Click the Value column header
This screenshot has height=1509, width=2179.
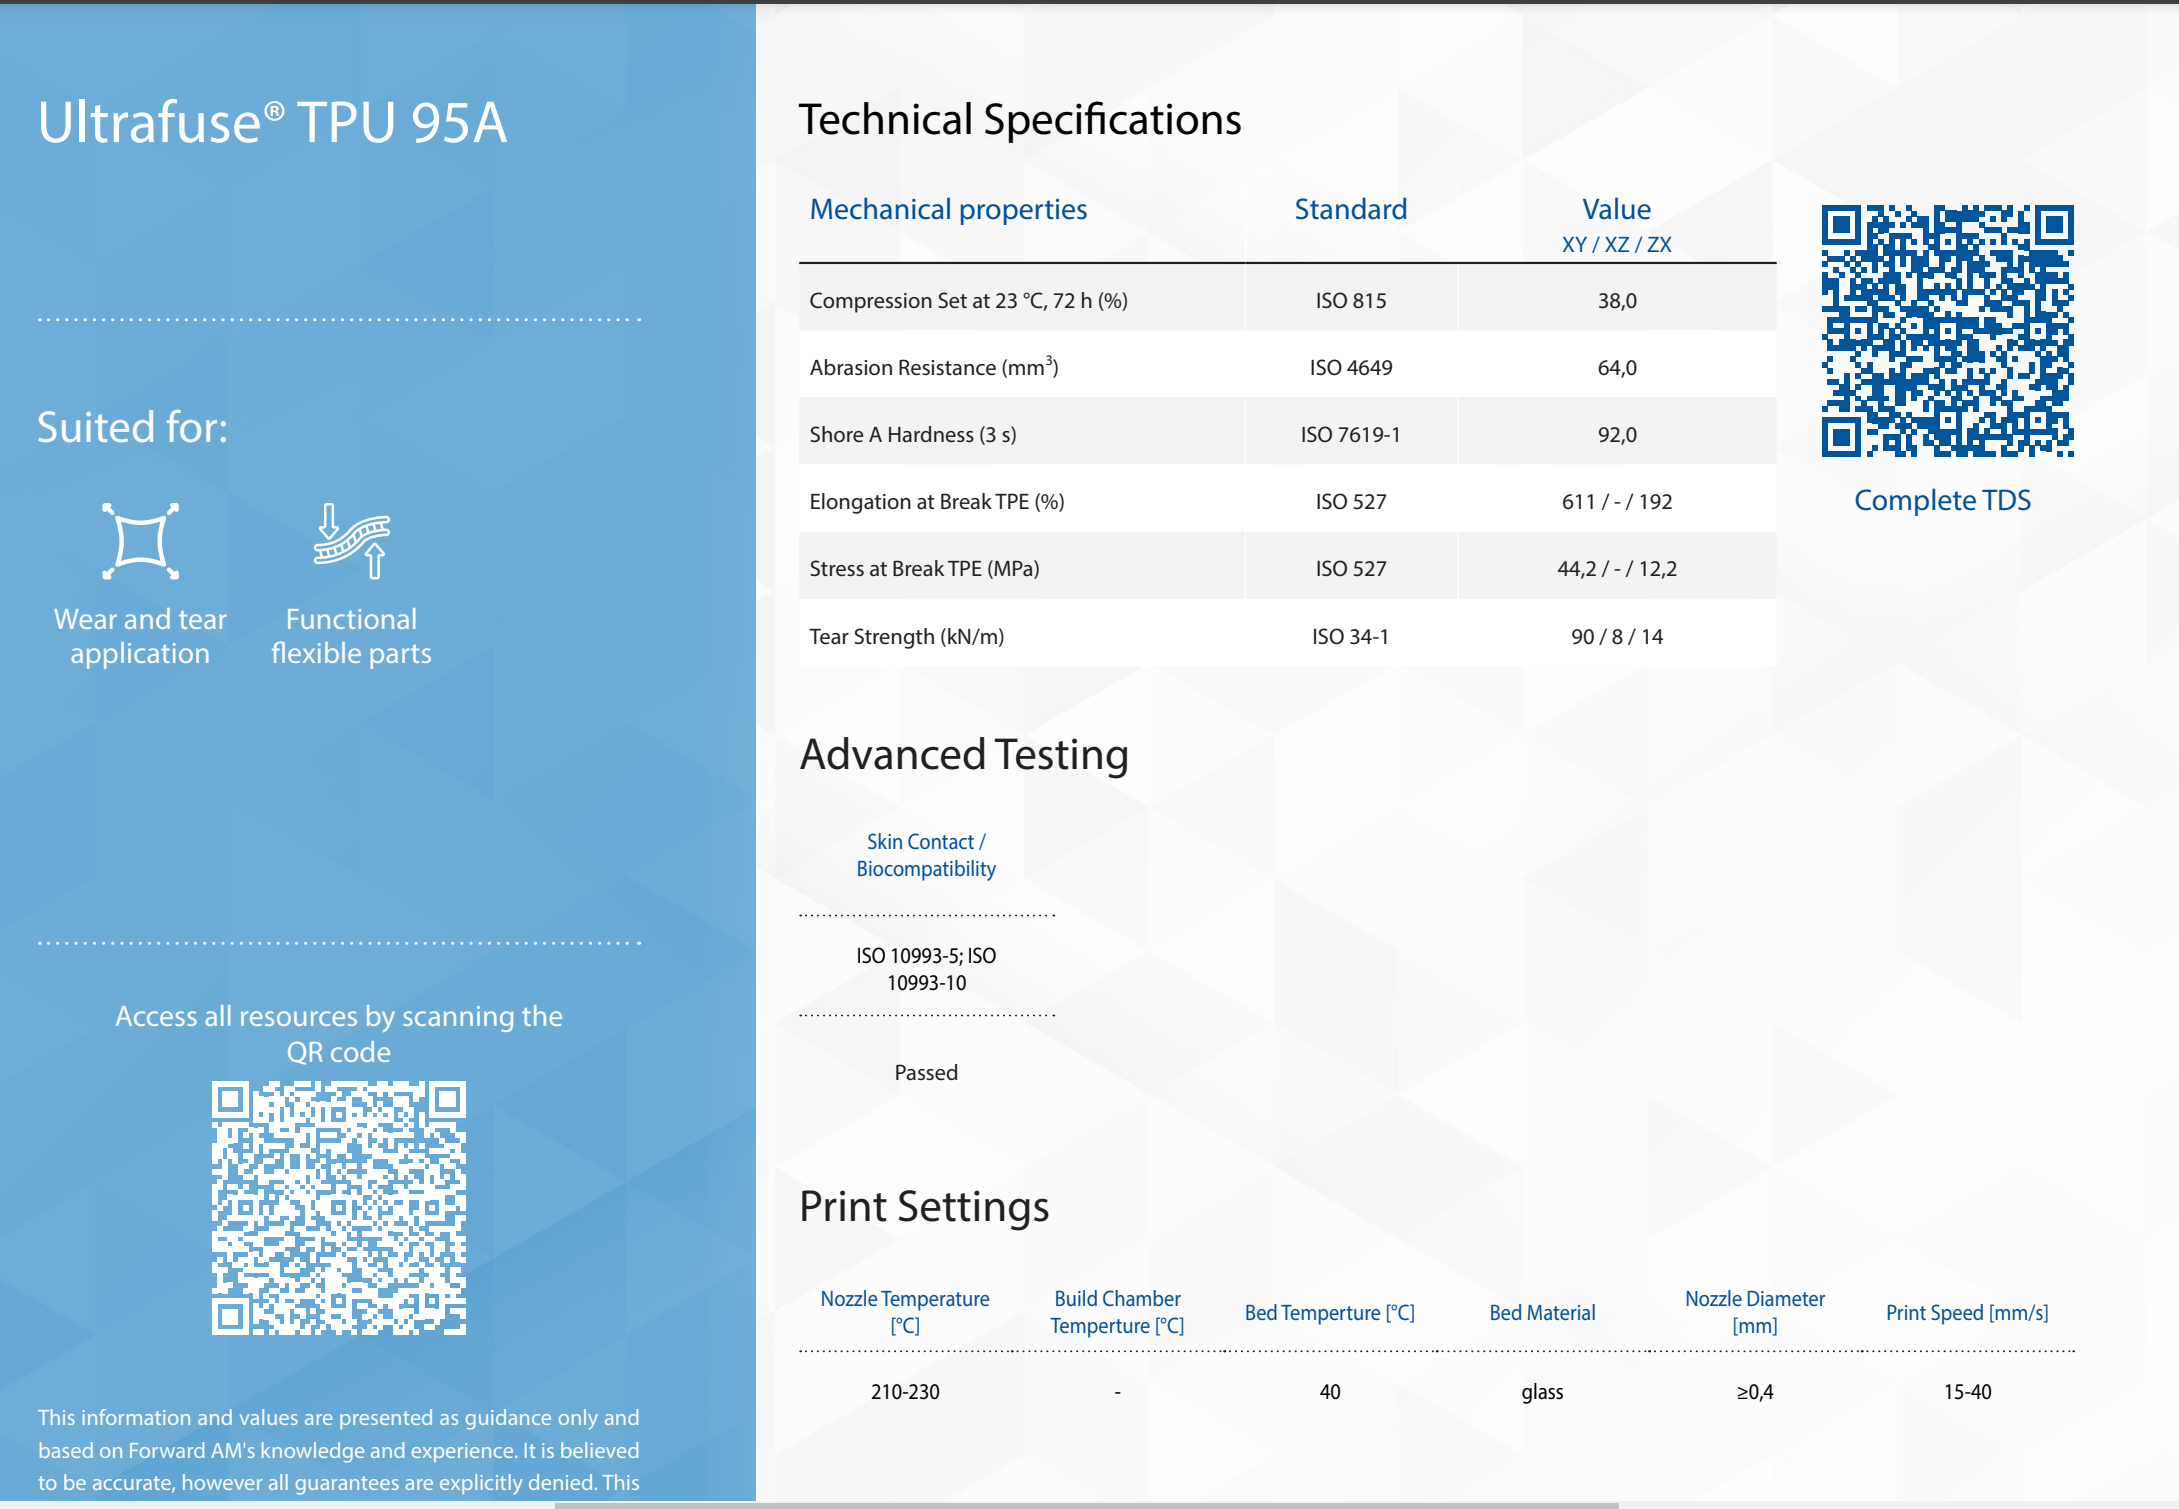click(x=1616, y=209)
